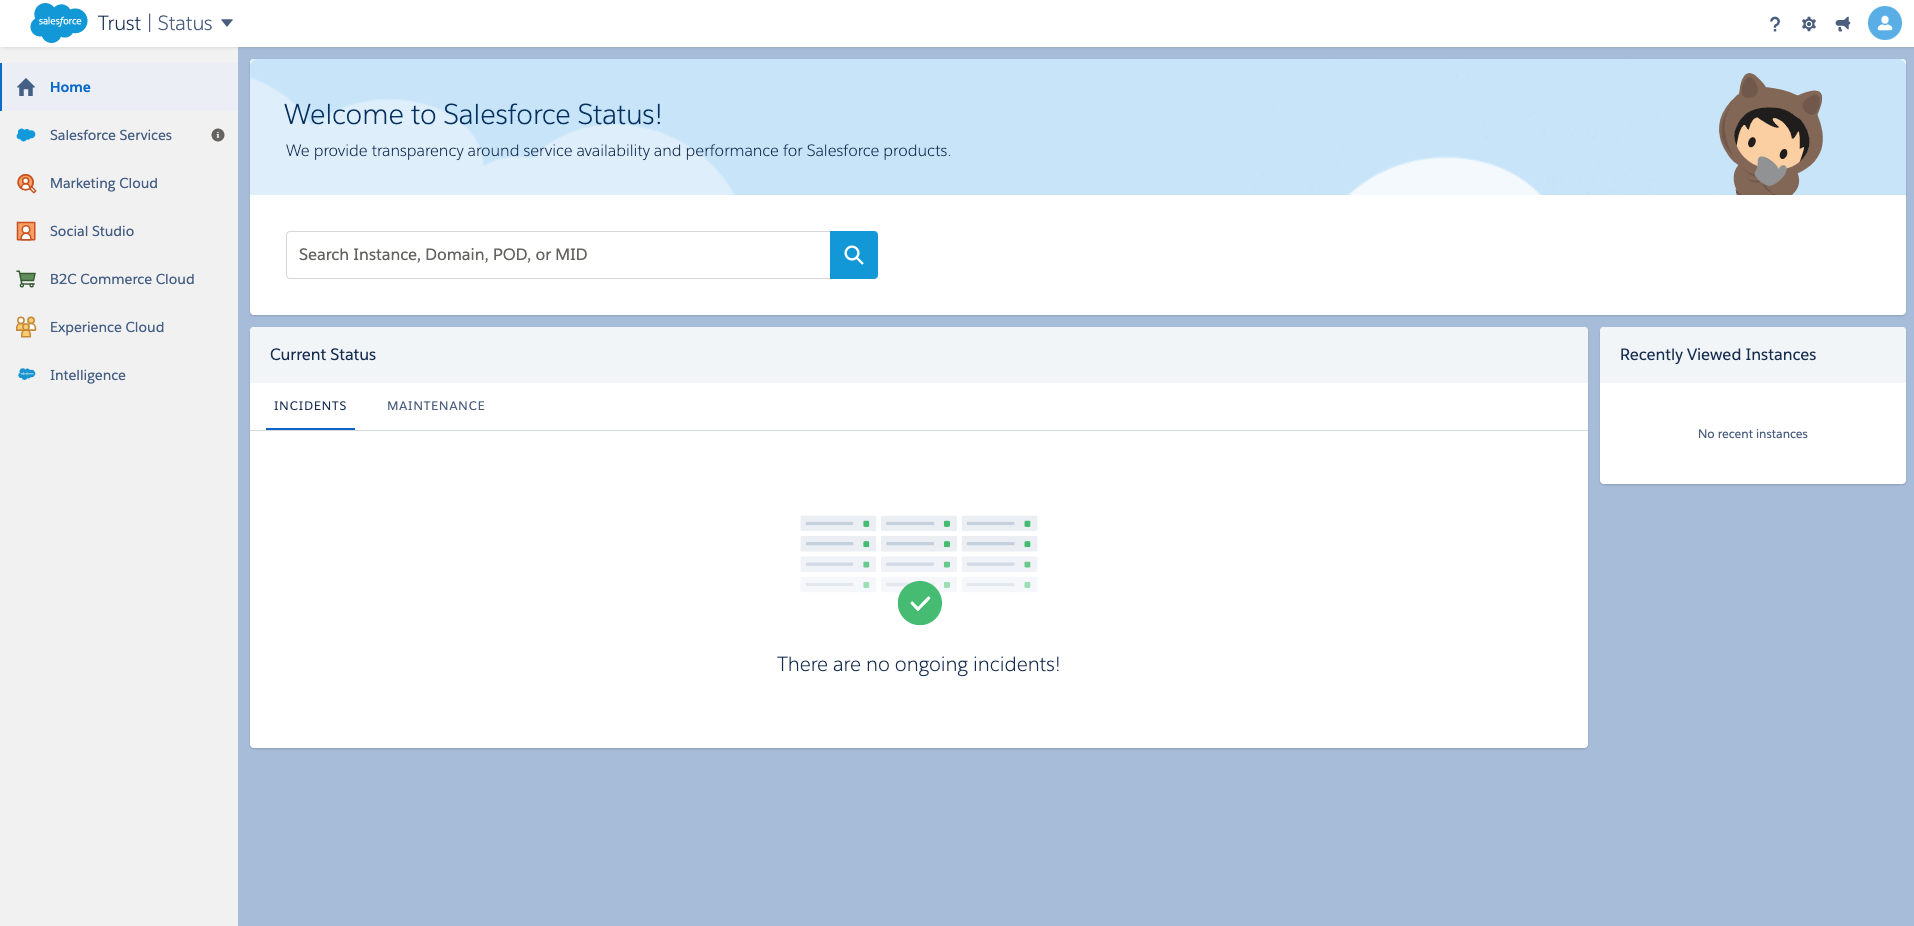Click the Marketing Cloud icon
Image resolution: width=1914 pixels, height=926 pixels.
click(26, 183)
